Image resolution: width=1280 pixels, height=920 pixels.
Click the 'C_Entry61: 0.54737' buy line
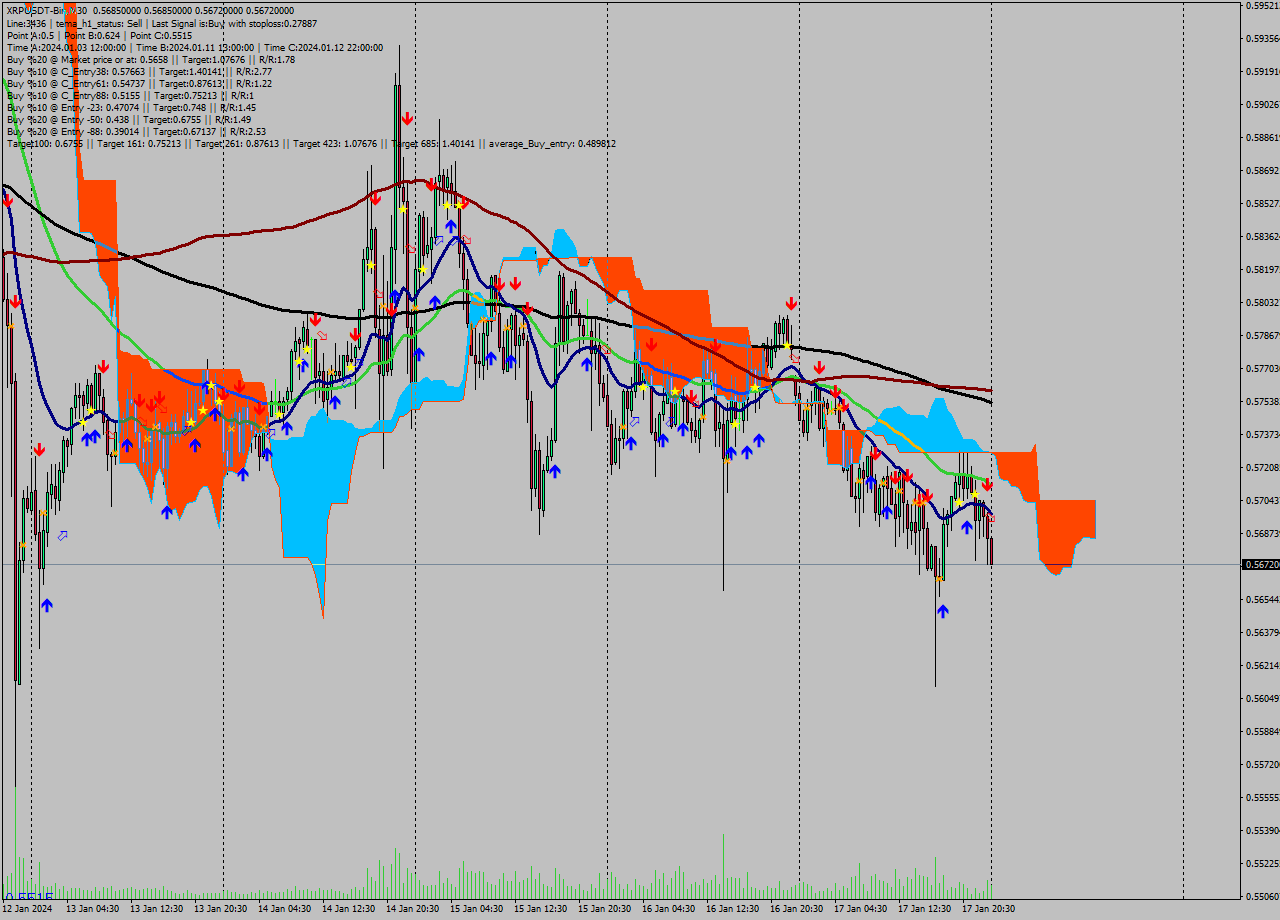point(139,83)
